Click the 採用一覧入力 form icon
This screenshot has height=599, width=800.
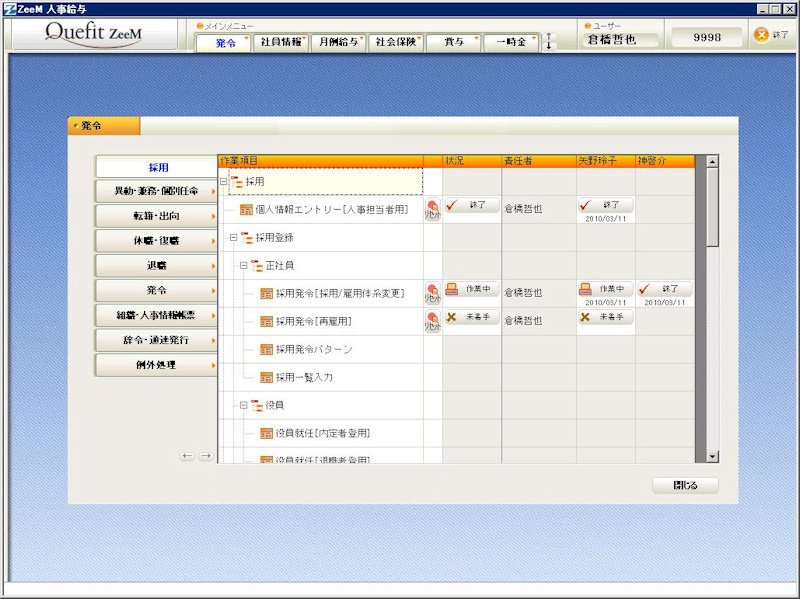click(267, 378)
